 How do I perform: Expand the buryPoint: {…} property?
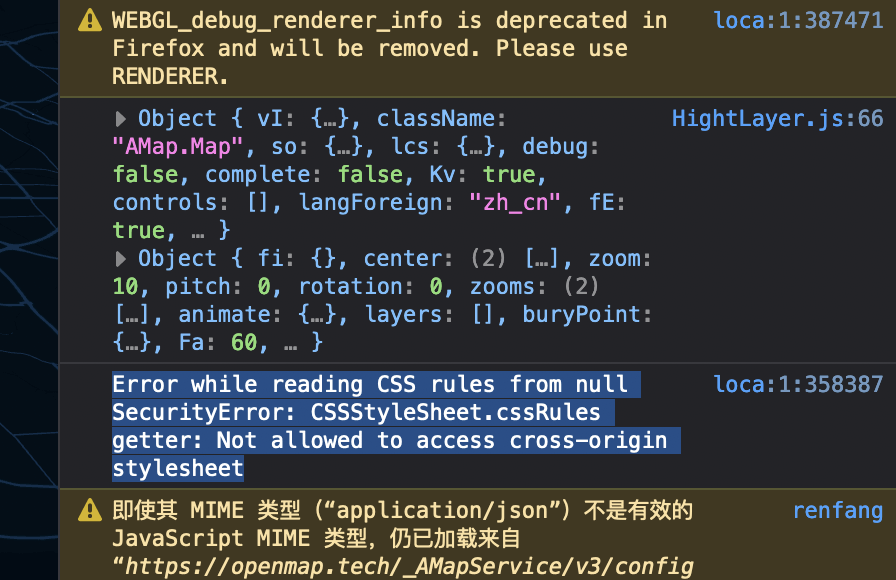(x=133, y=343)
